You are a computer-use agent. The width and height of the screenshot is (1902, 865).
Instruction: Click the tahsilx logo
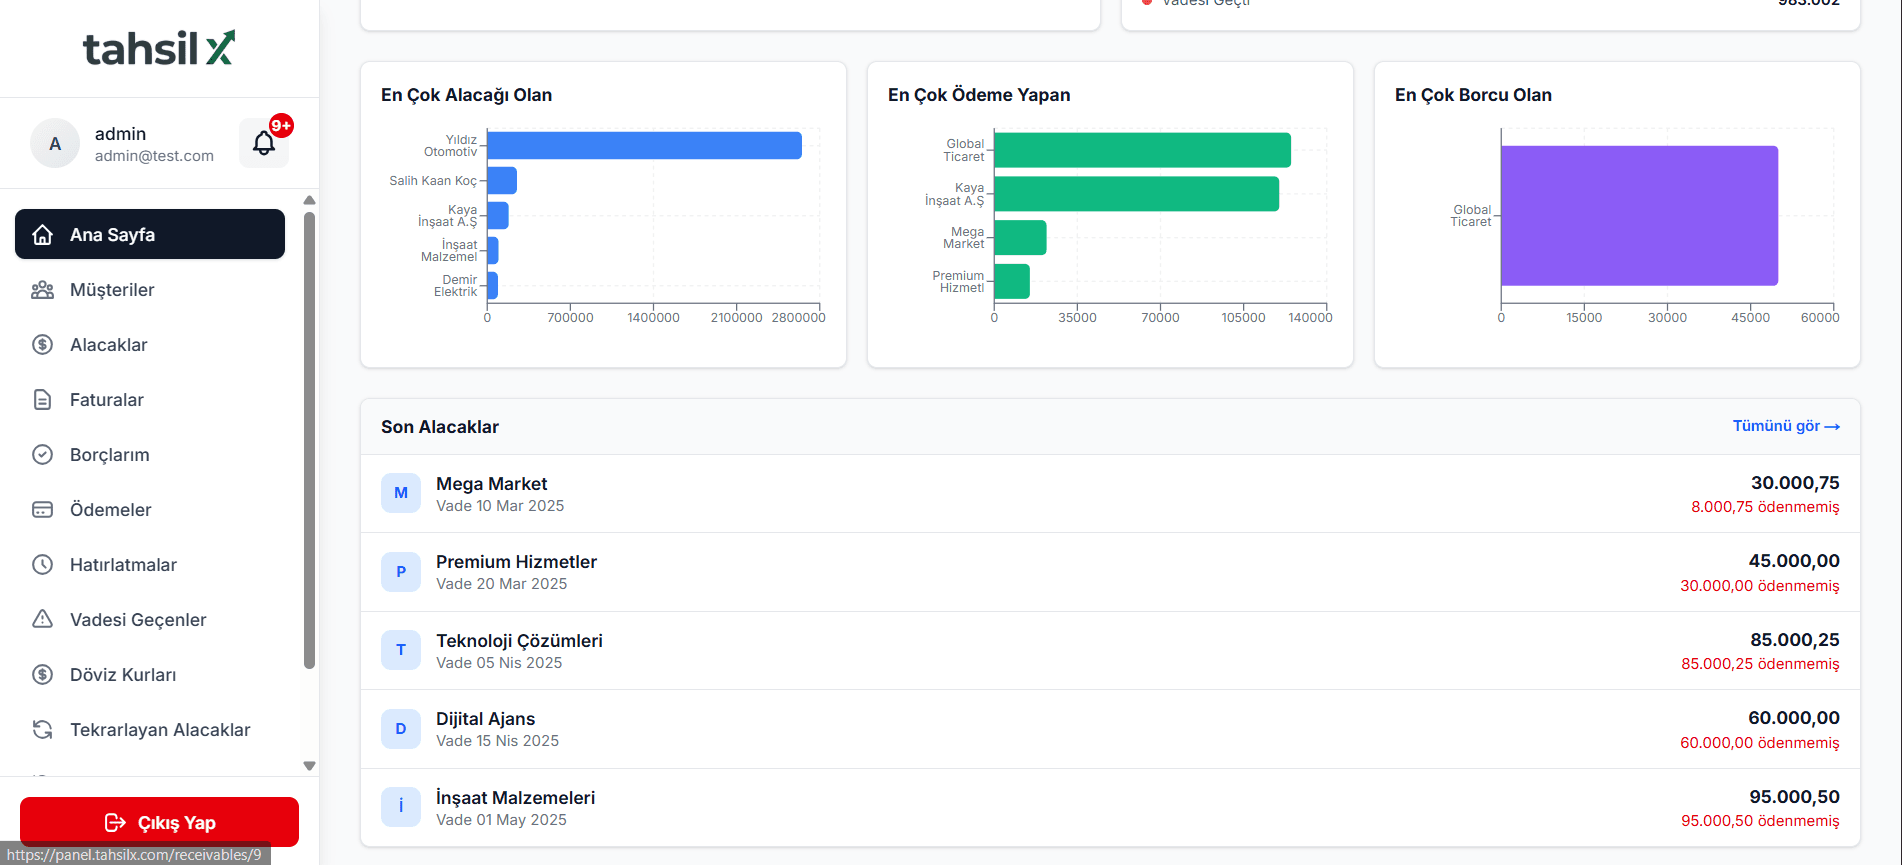pyautogui.click(x=159, y=49)
